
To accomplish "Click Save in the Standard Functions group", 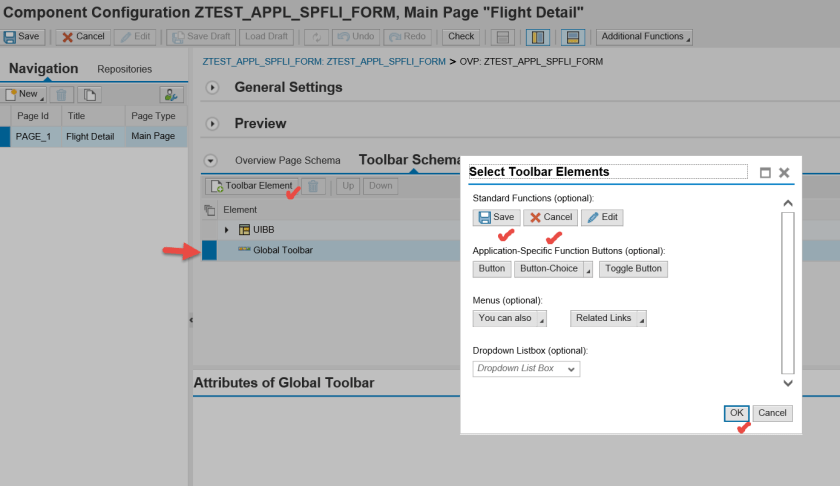I will coord(496,217).
